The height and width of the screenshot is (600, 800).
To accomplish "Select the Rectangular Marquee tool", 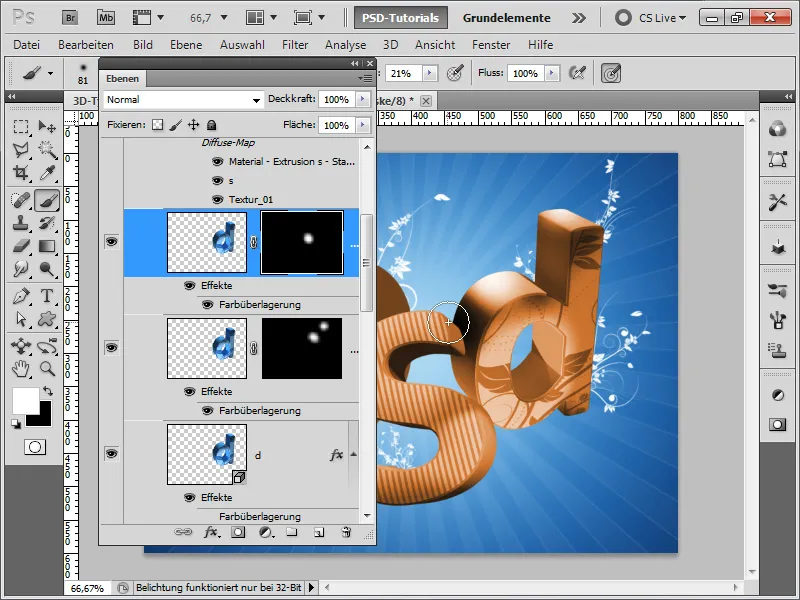I will point(20,127).
